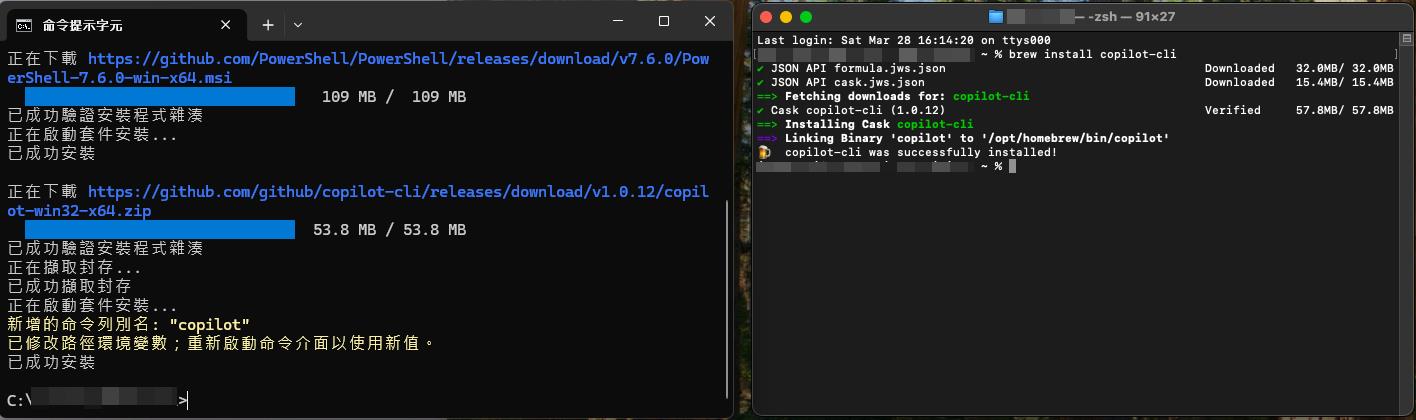
Task: Open a new terminal tab
Action: (268, 24)
